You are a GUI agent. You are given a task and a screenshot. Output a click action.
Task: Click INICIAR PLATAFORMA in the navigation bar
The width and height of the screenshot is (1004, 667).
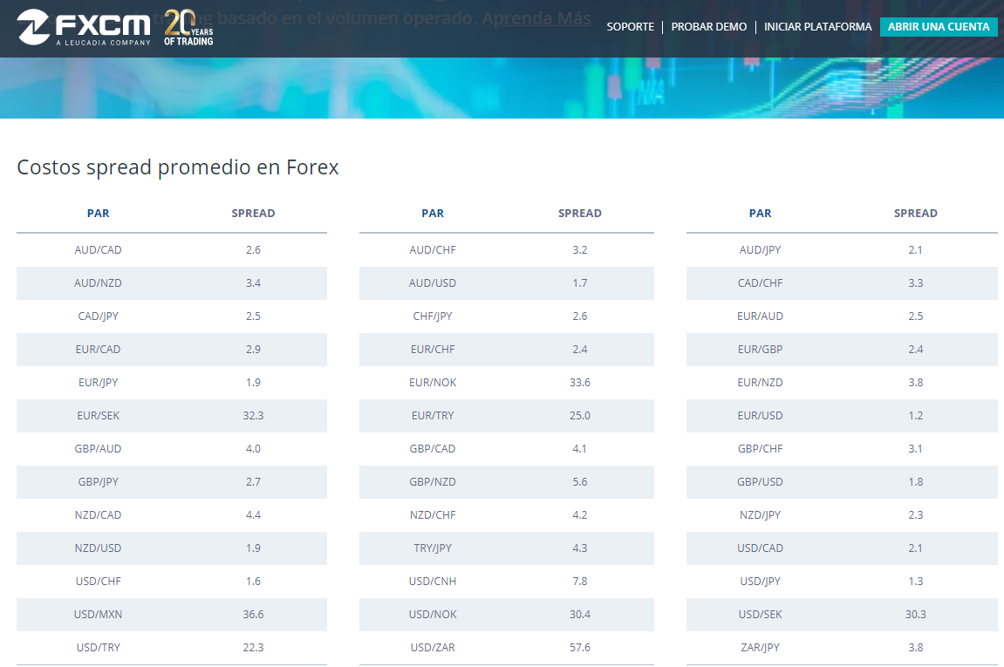[817, 27]
